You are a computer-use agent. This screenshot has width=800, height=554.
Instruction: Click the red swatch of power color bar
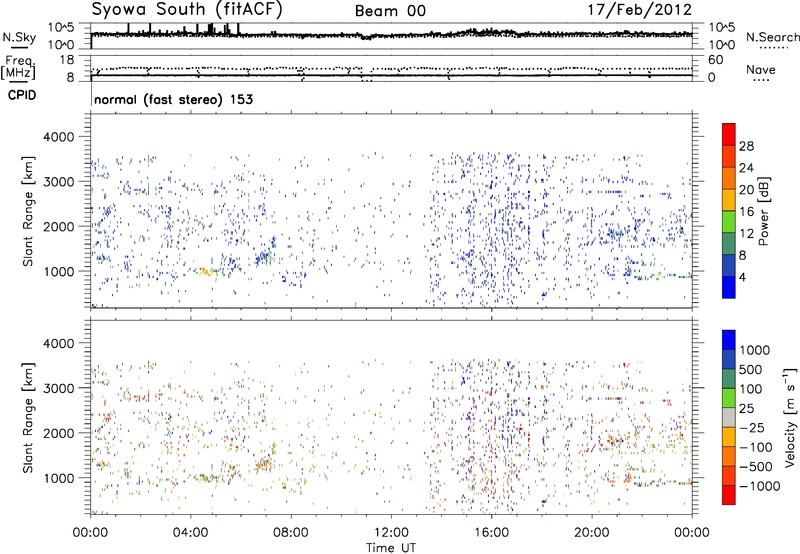click(729, 134)
